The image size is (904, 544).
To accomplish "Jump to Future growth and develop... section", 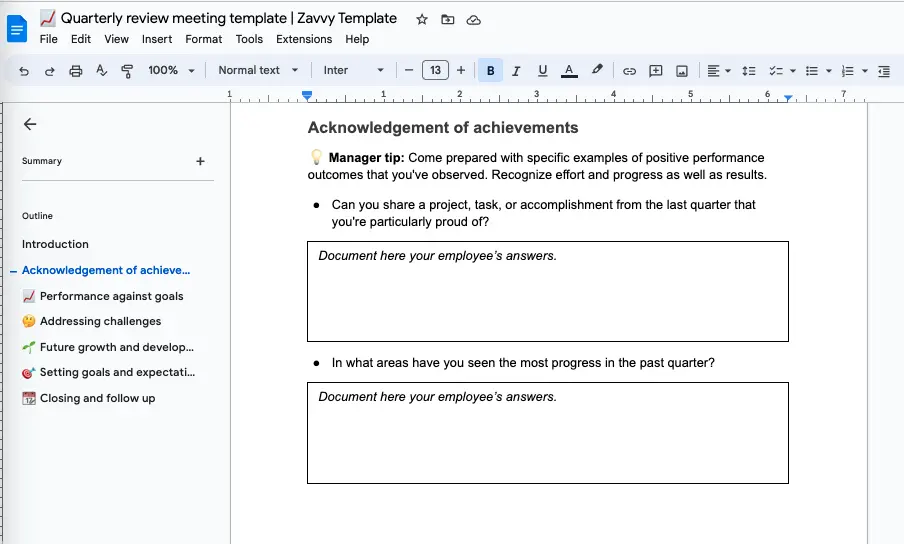I will point(108,347).
